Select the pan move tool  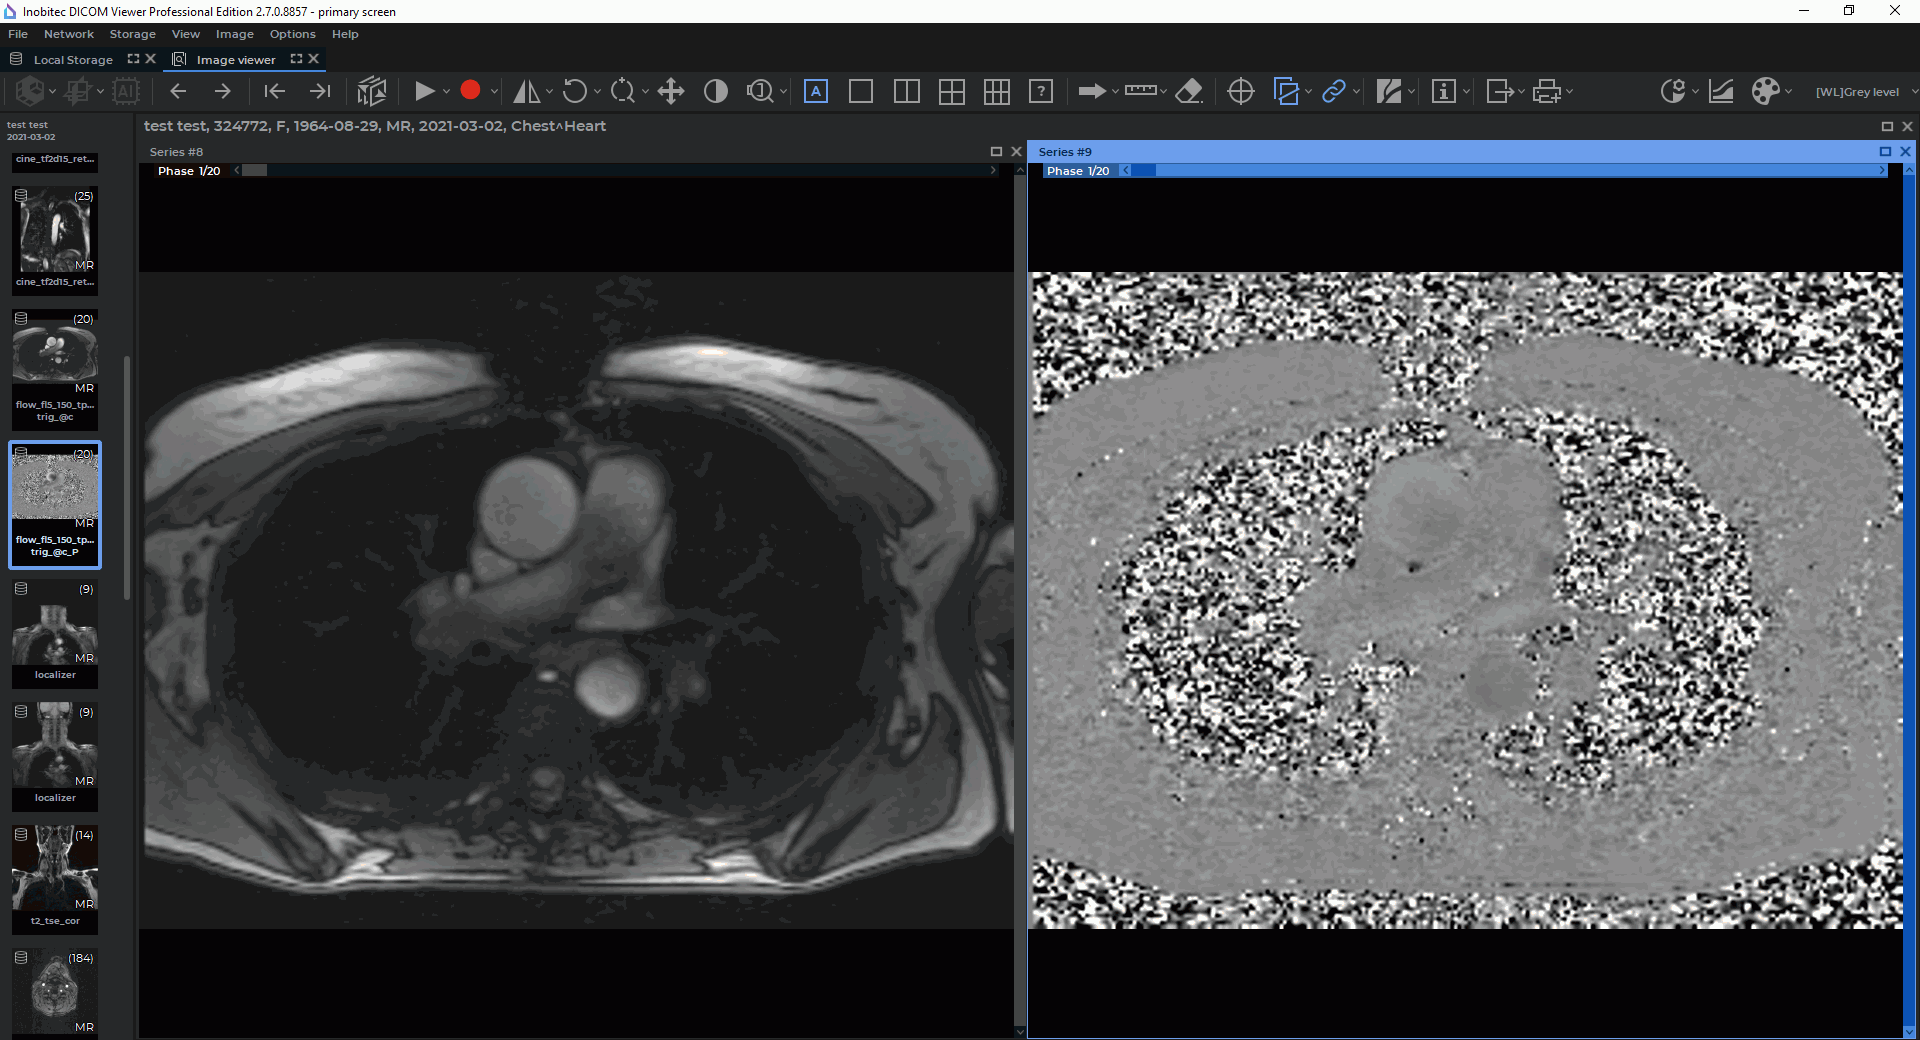670,91
